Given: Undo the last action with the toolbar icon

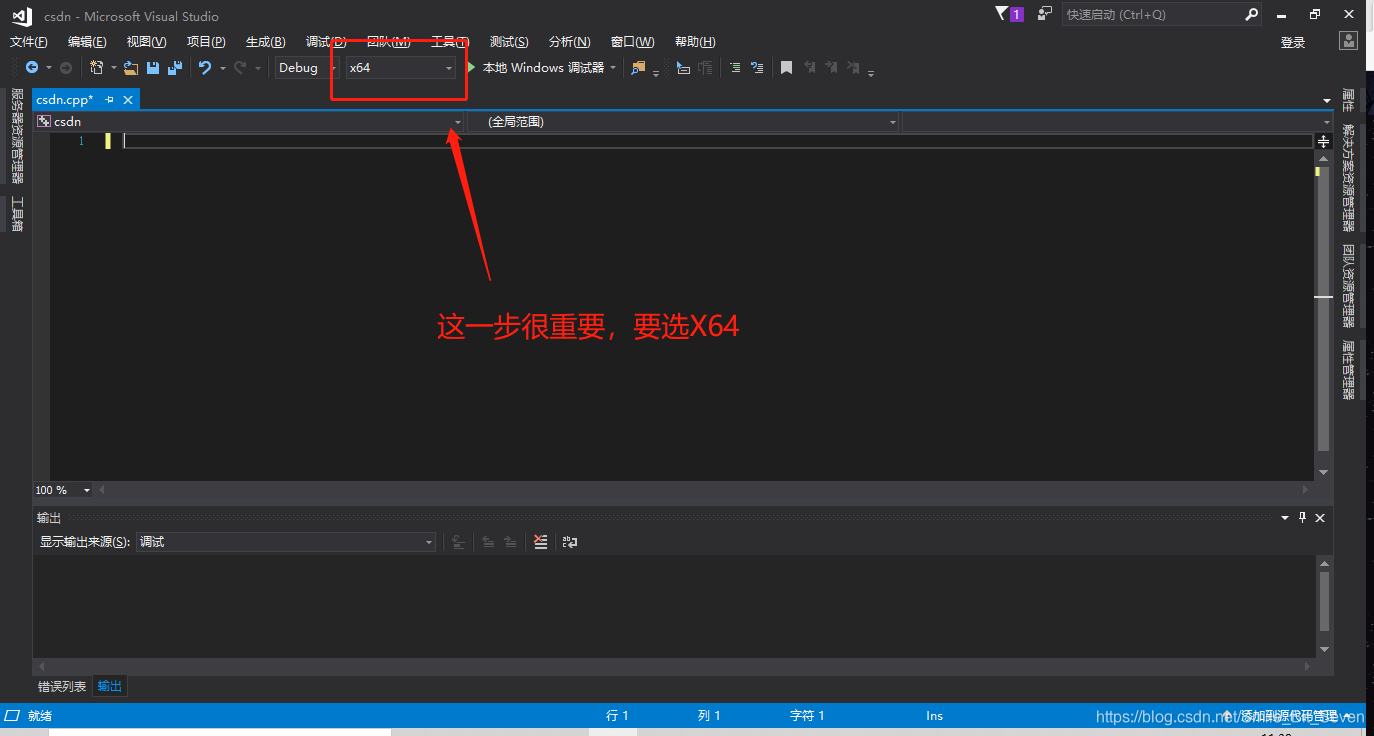Looking at the screenshot, I should tap(205, 68).
